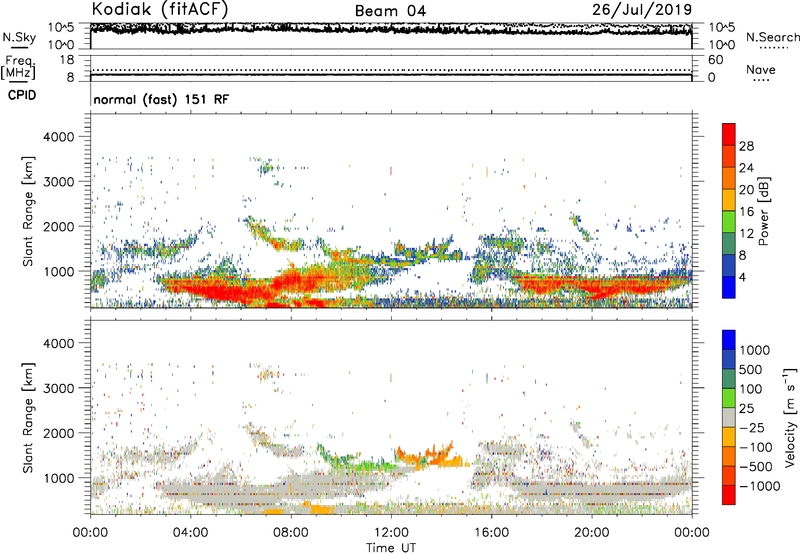
Task: Click the '-1000' velocity colorbar tick label
Action: (x=759, y=486)
